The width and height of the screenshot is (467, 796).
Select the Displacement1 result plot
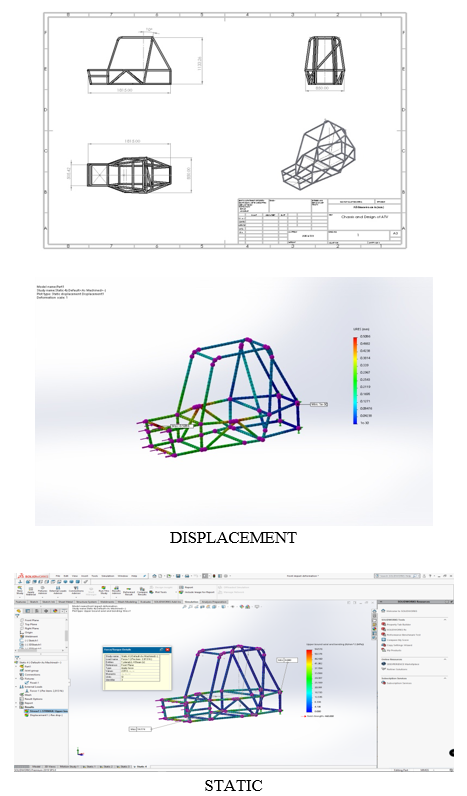pos(44,715)
